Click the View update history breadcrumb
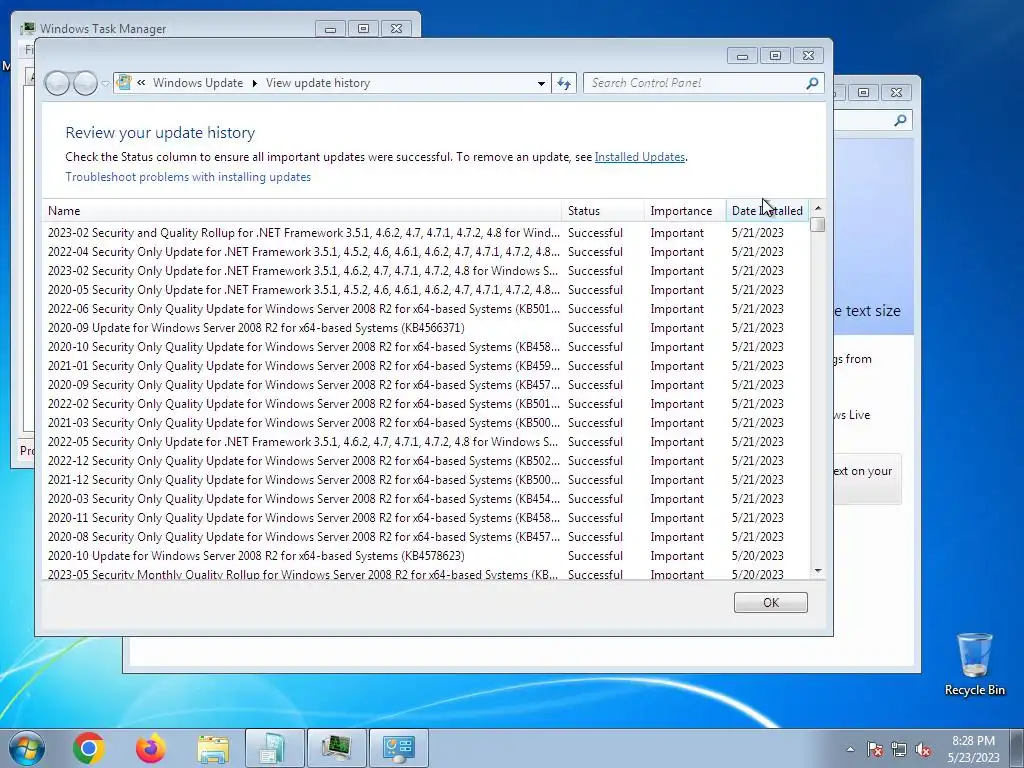 click(x=317, y=83)
